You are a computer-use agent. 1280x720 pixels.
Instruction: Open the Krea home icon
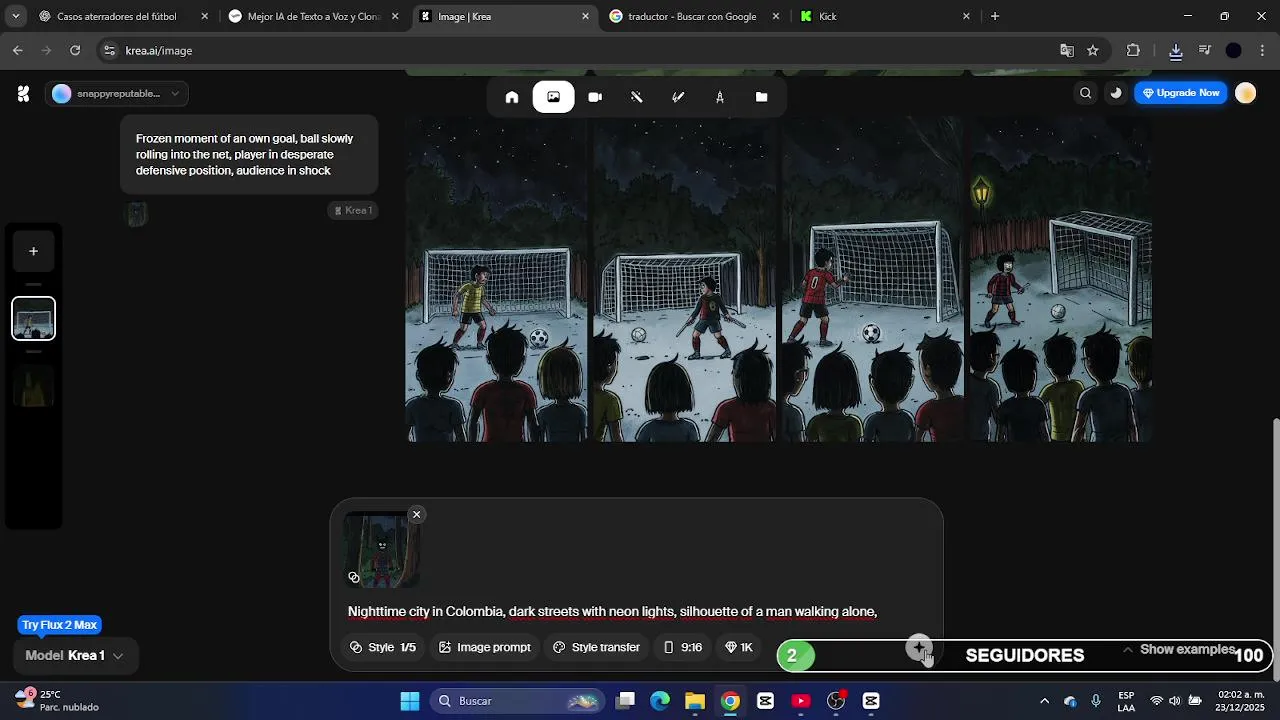coord(512,97)
